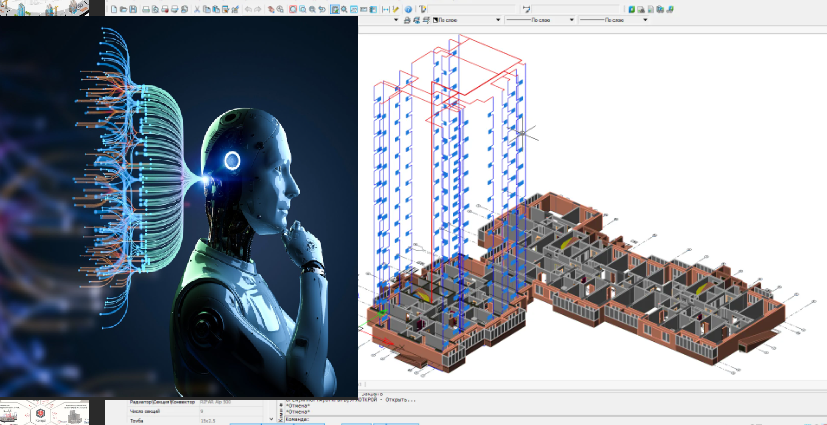Select the Радиатор|Секция|Конвектор property row
The width and height of the screenshot is (827, 425).
point(195,402)
